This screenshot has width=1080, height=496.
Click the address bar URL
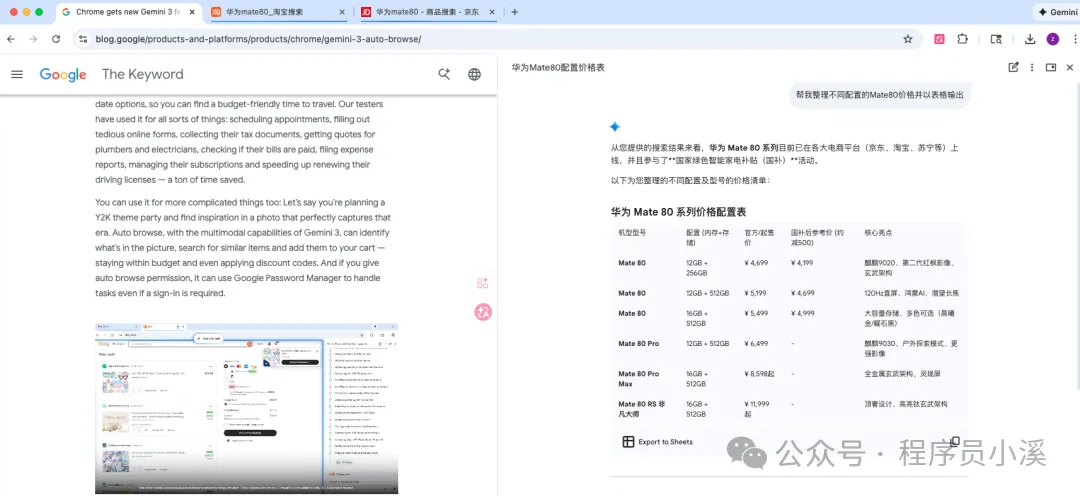(258, 39)
